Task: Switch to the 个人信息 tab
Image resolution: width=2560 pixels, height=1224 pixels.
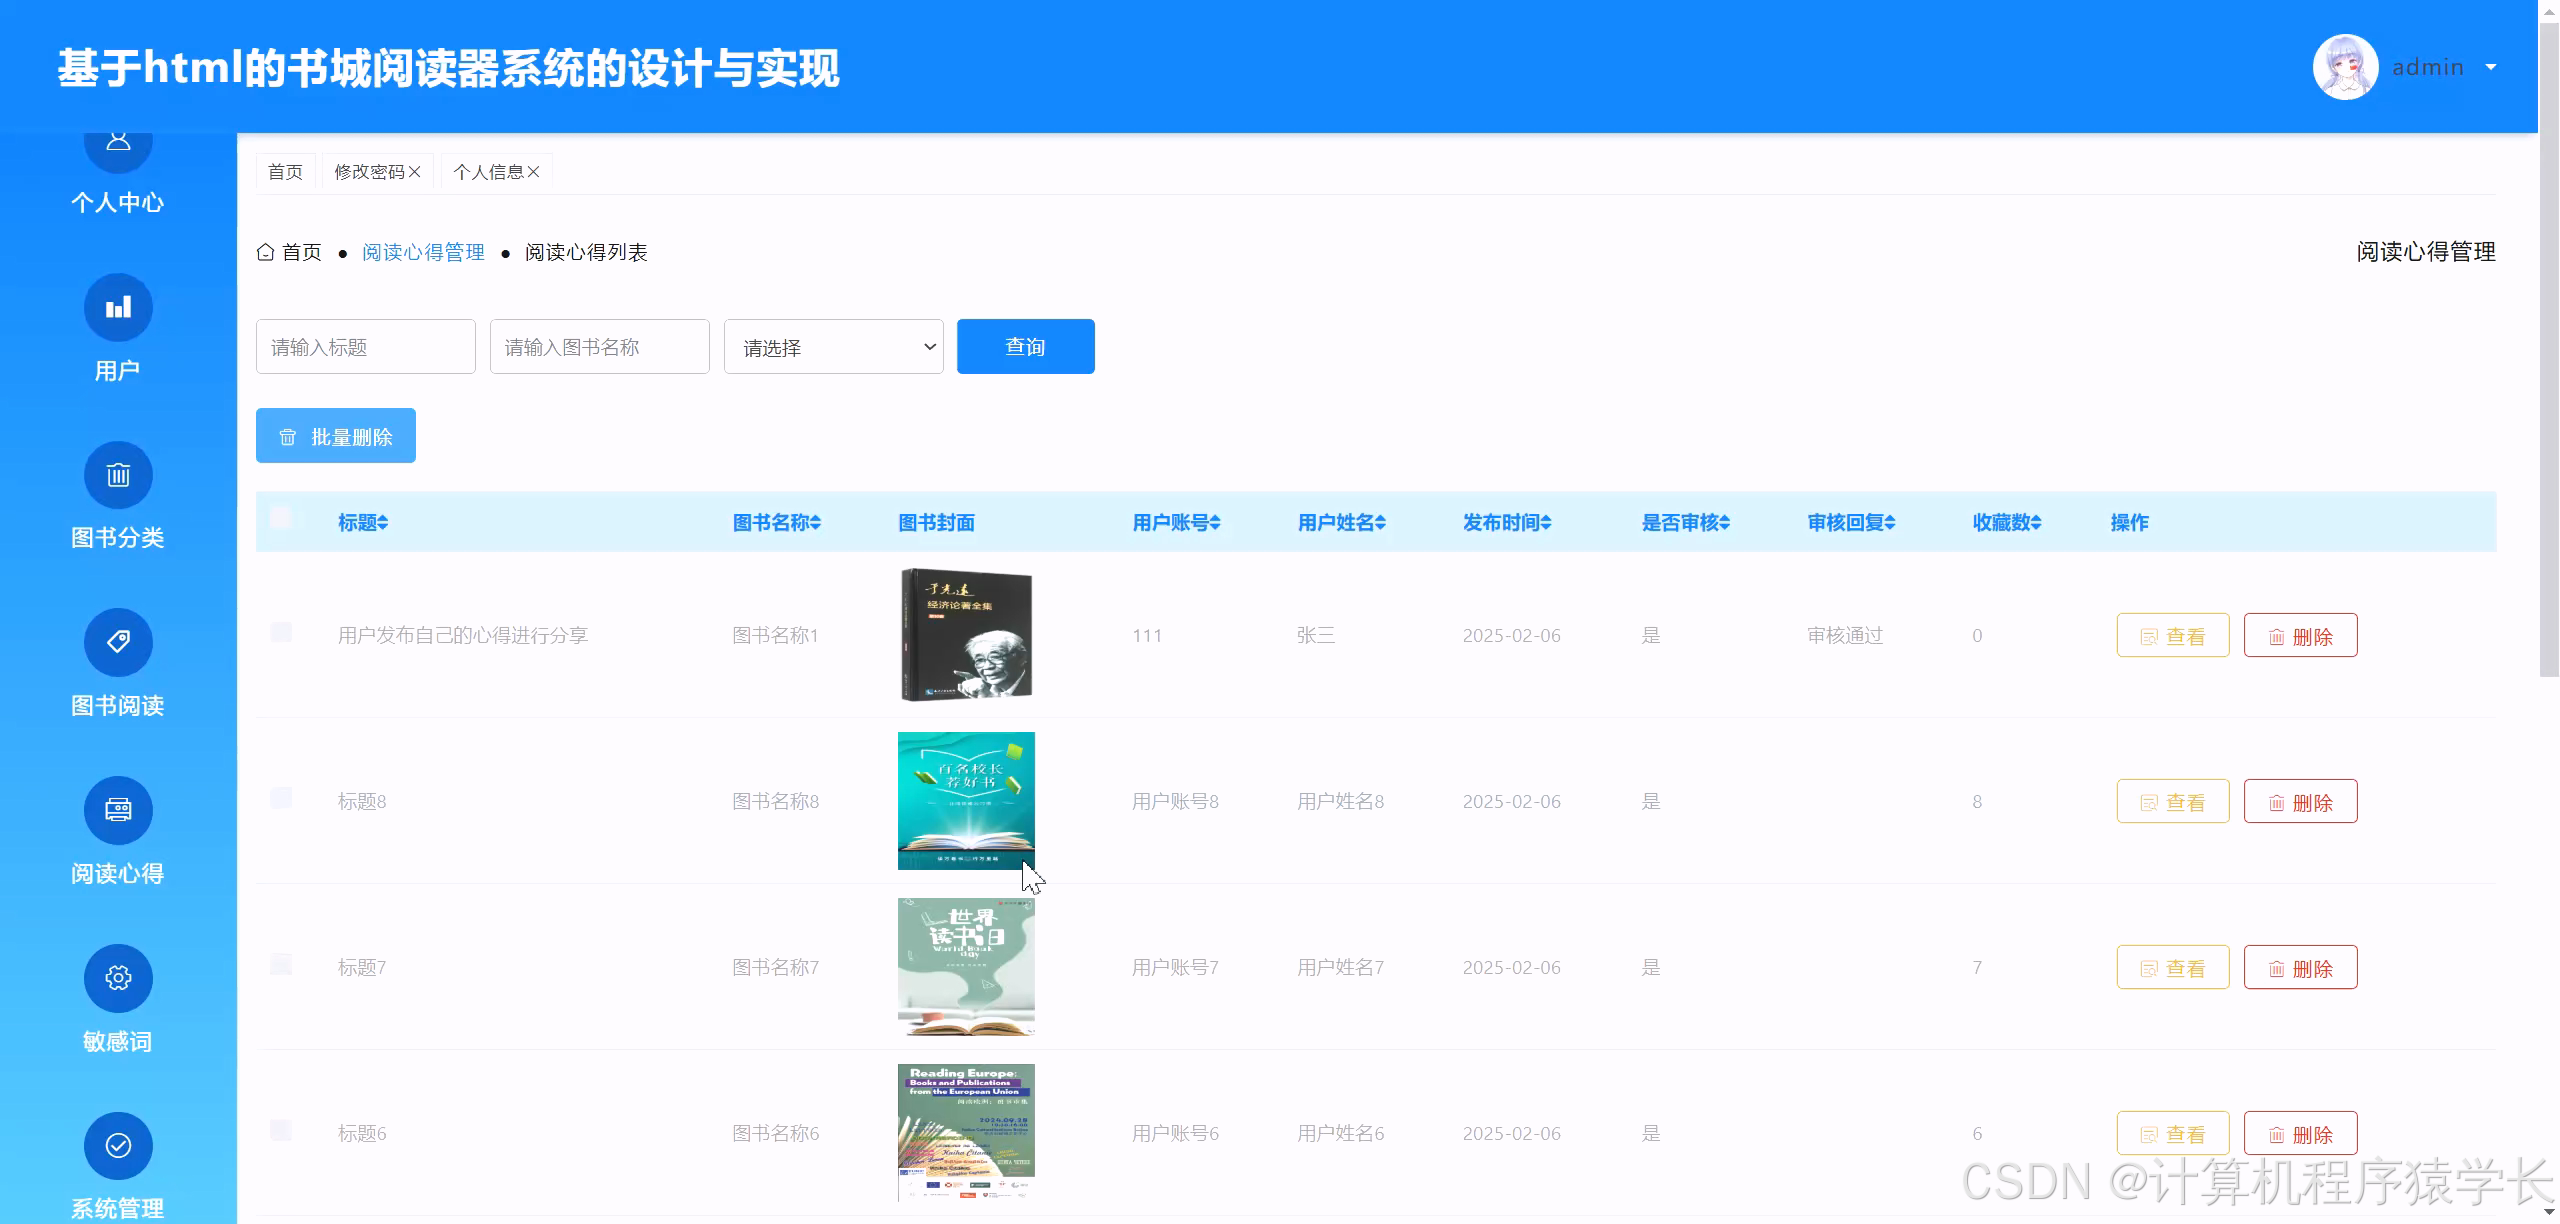Action: [x=488, y=172]
